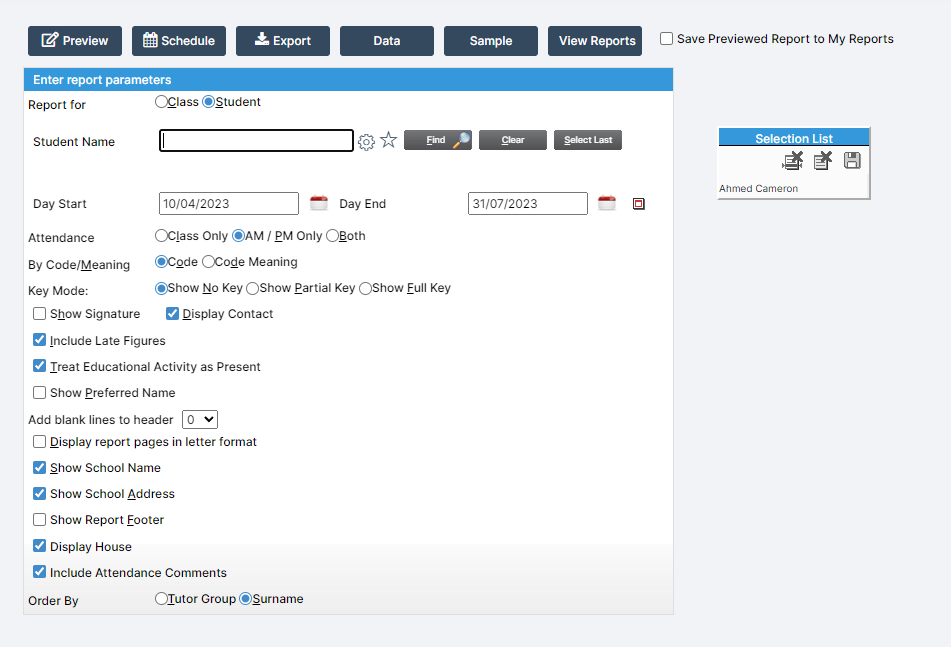This screenshot has height=647, width=951.
Task: Click the gear settings icon beside Student Name
Action: [366, 142]
